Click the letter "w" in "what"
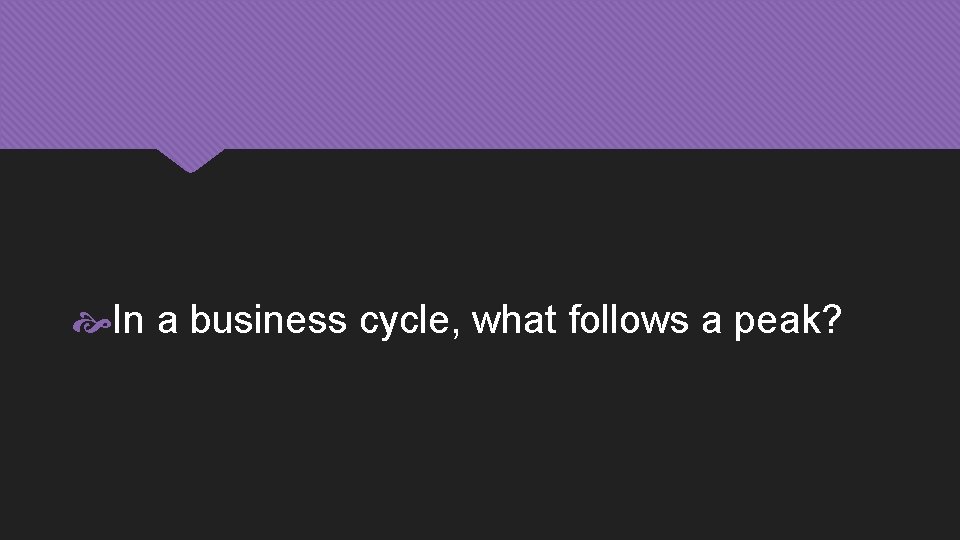960x540 pixels. [x=486, y=322]
